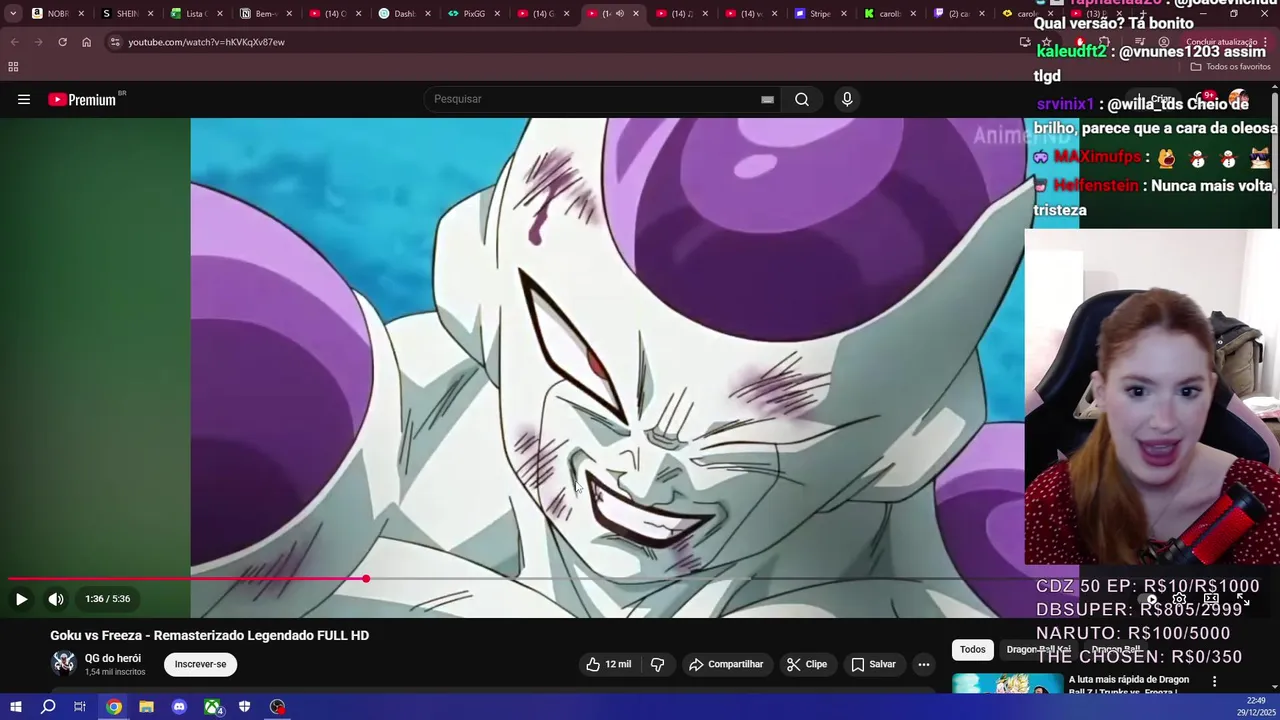This screenshot has height=720, width=1280.
Task: Share video via Compartilhar button
Action: click(x=726, y=664)
